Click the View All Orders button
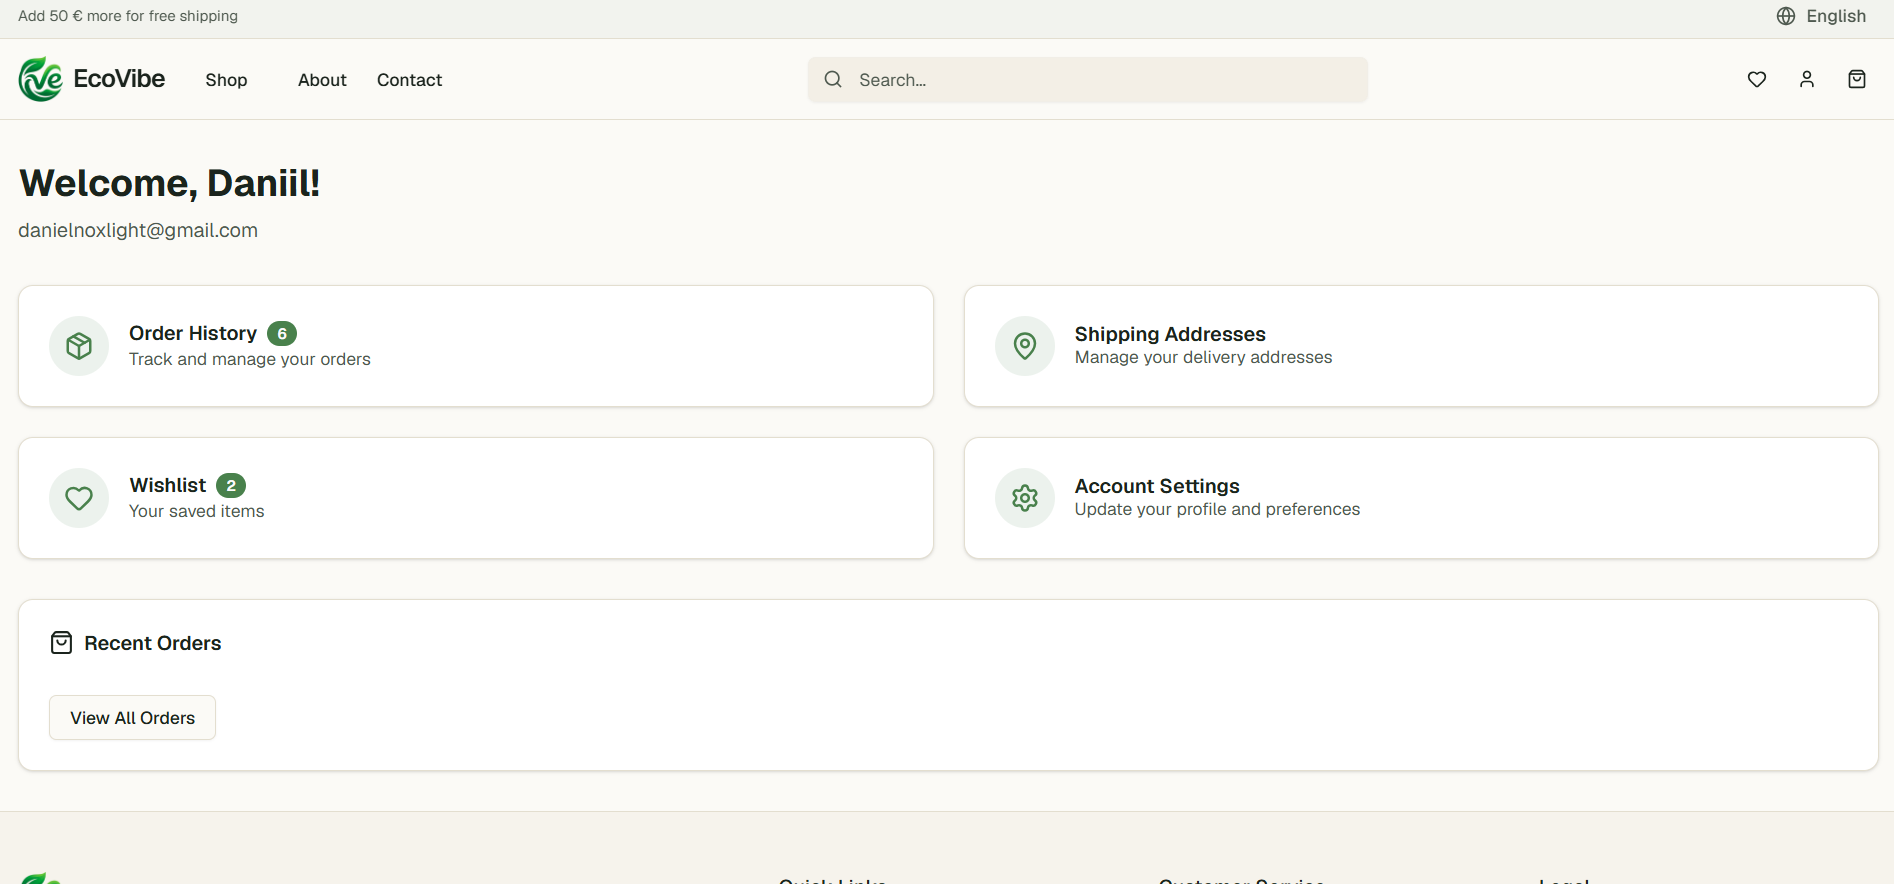This screenshot has width=1894, height=884. pos(133,718)
